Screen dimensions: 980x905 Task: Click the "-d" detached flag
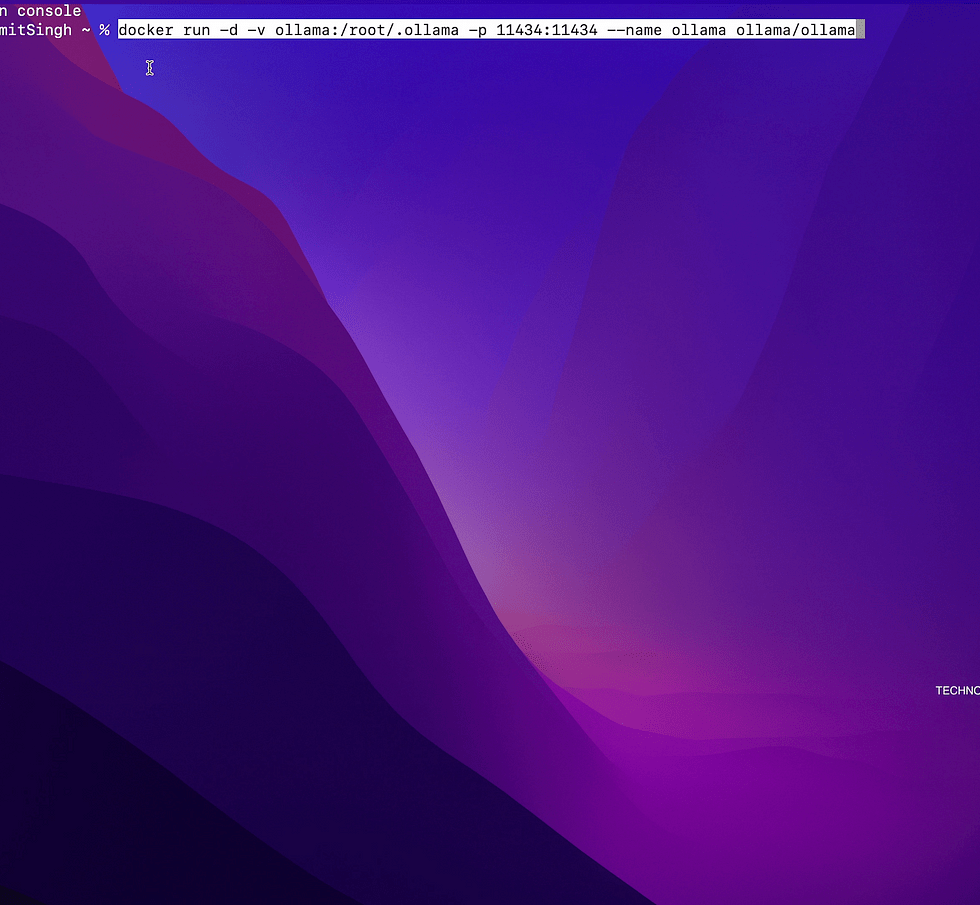[229, 30]
